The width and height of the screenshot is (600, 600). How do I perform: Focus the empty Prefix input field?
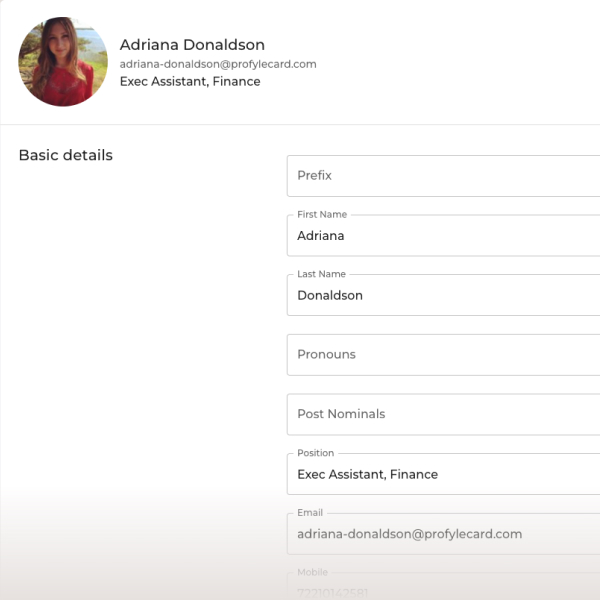(443, 176)
